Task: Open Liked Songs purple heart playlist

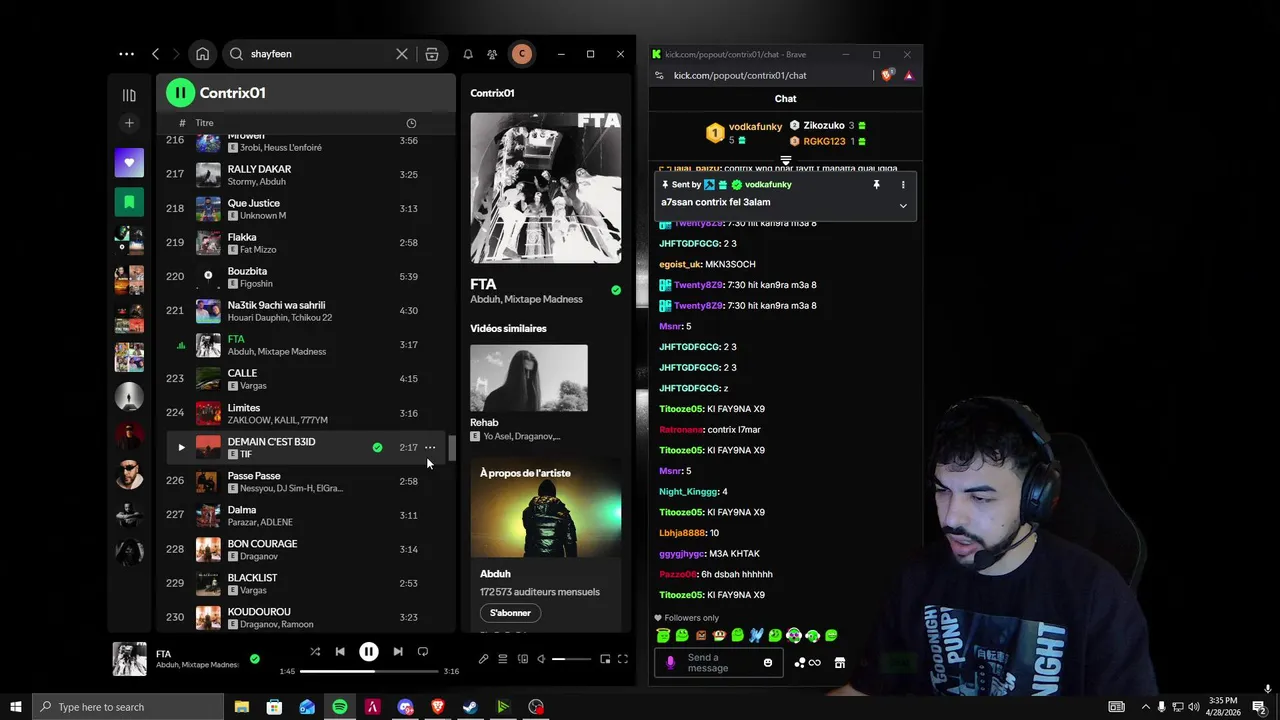Action: [x=129, y=162]
